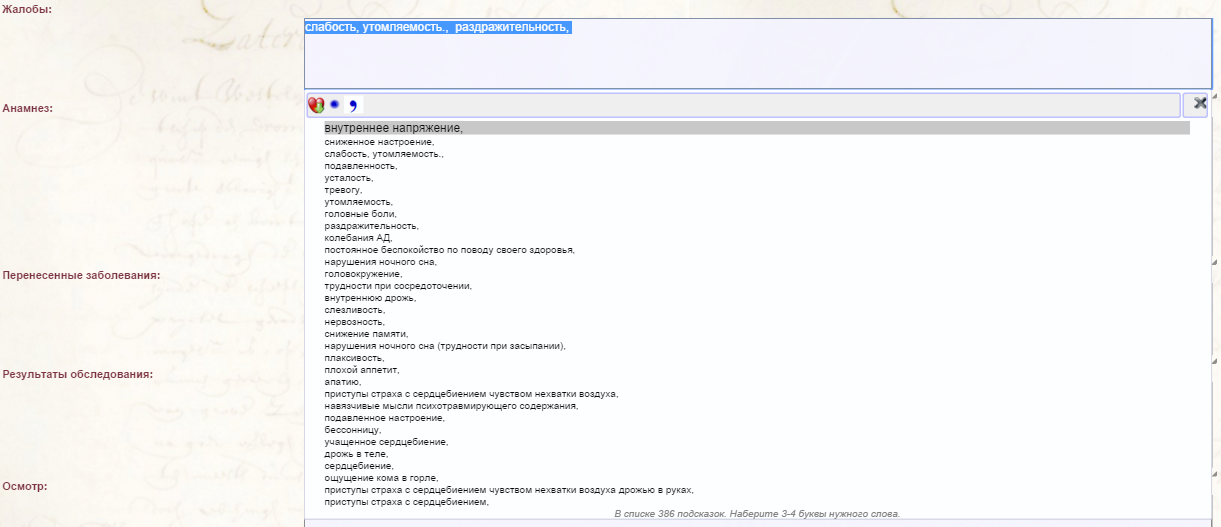The image size is (1221, 527).
Task: Choose 'тревогу,' from the suggestion list
Action: coord(343,190)
